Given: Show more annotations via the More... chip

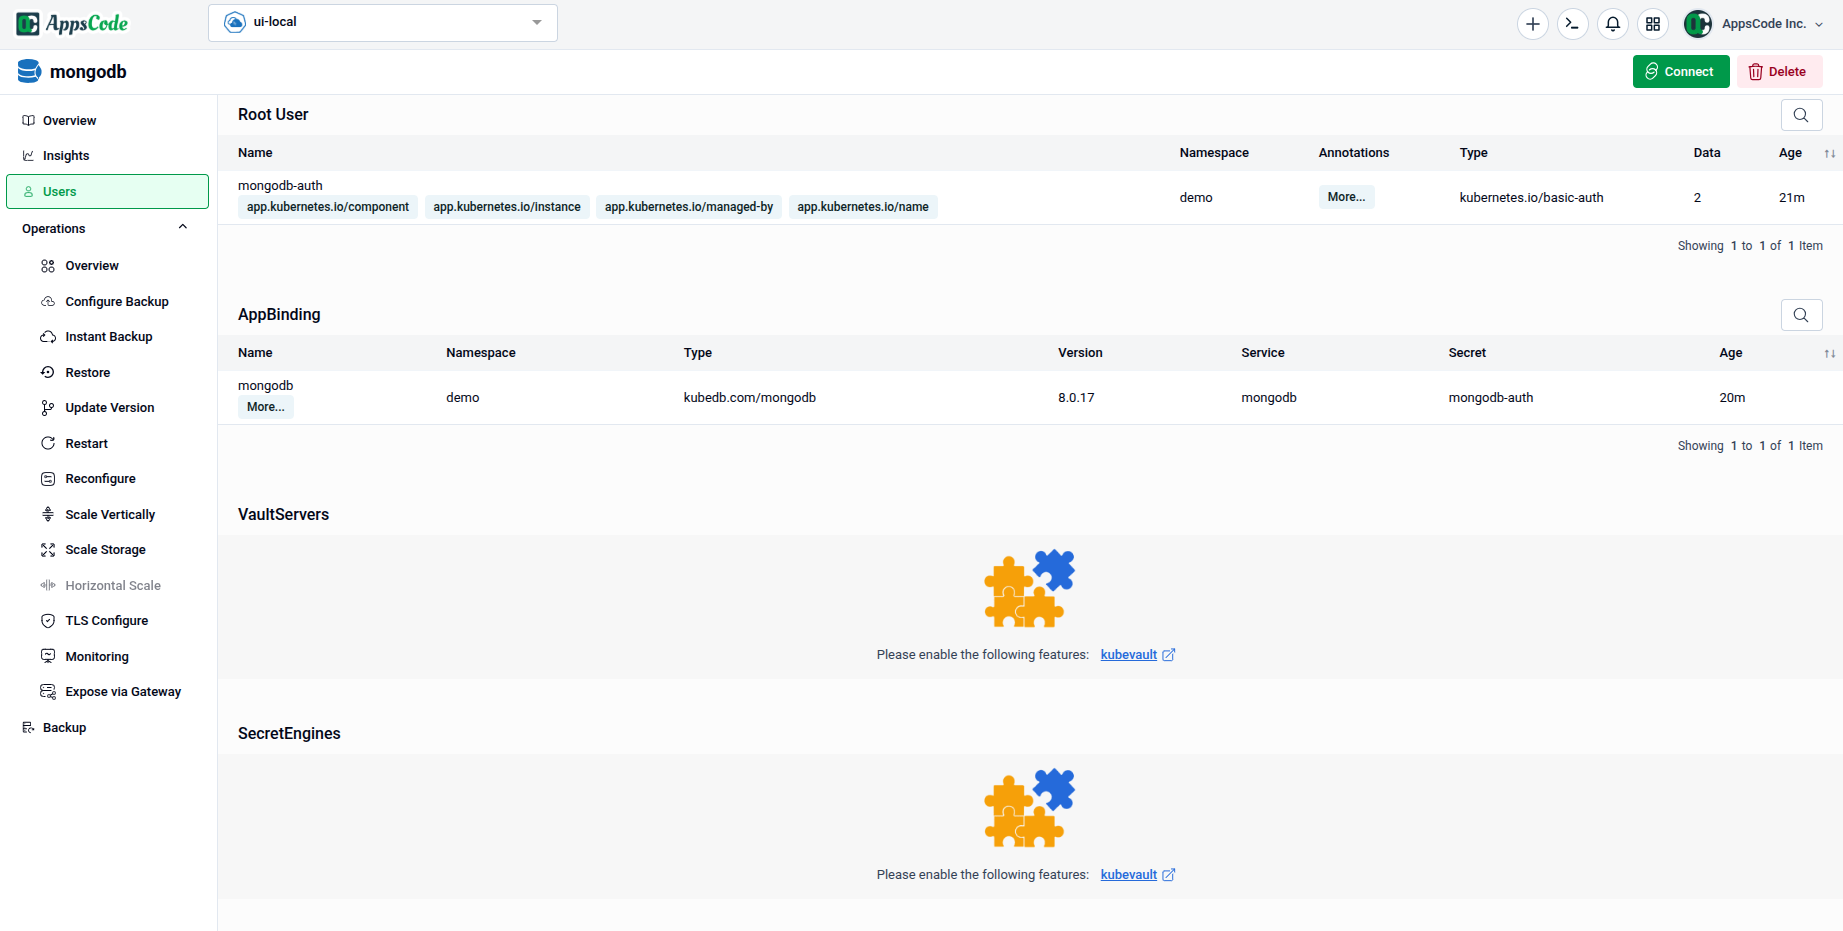Looking at the screenshot, I should coord(1346,196).
